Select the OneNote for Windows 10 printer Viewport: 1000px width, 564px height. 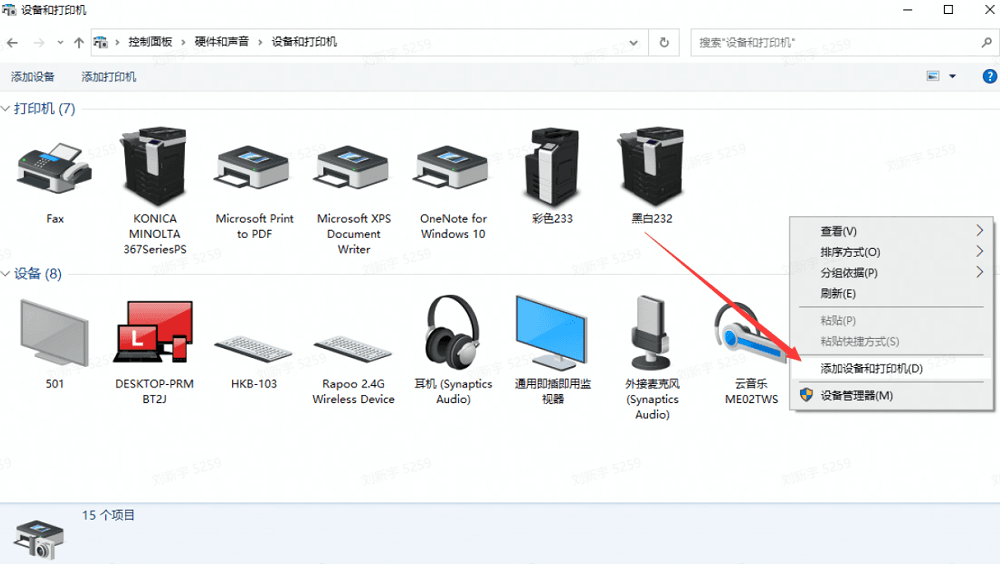[x=453, y=167]
